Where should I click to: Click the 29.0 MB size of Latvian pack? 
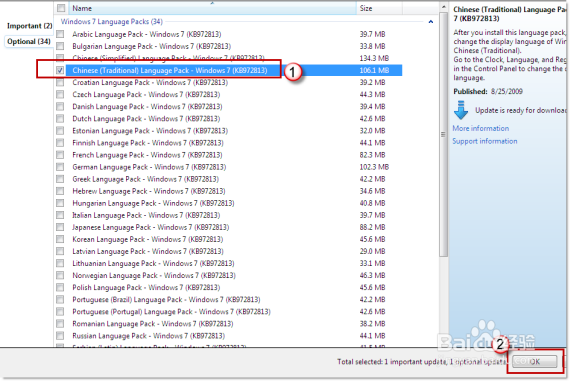(372, 251)
